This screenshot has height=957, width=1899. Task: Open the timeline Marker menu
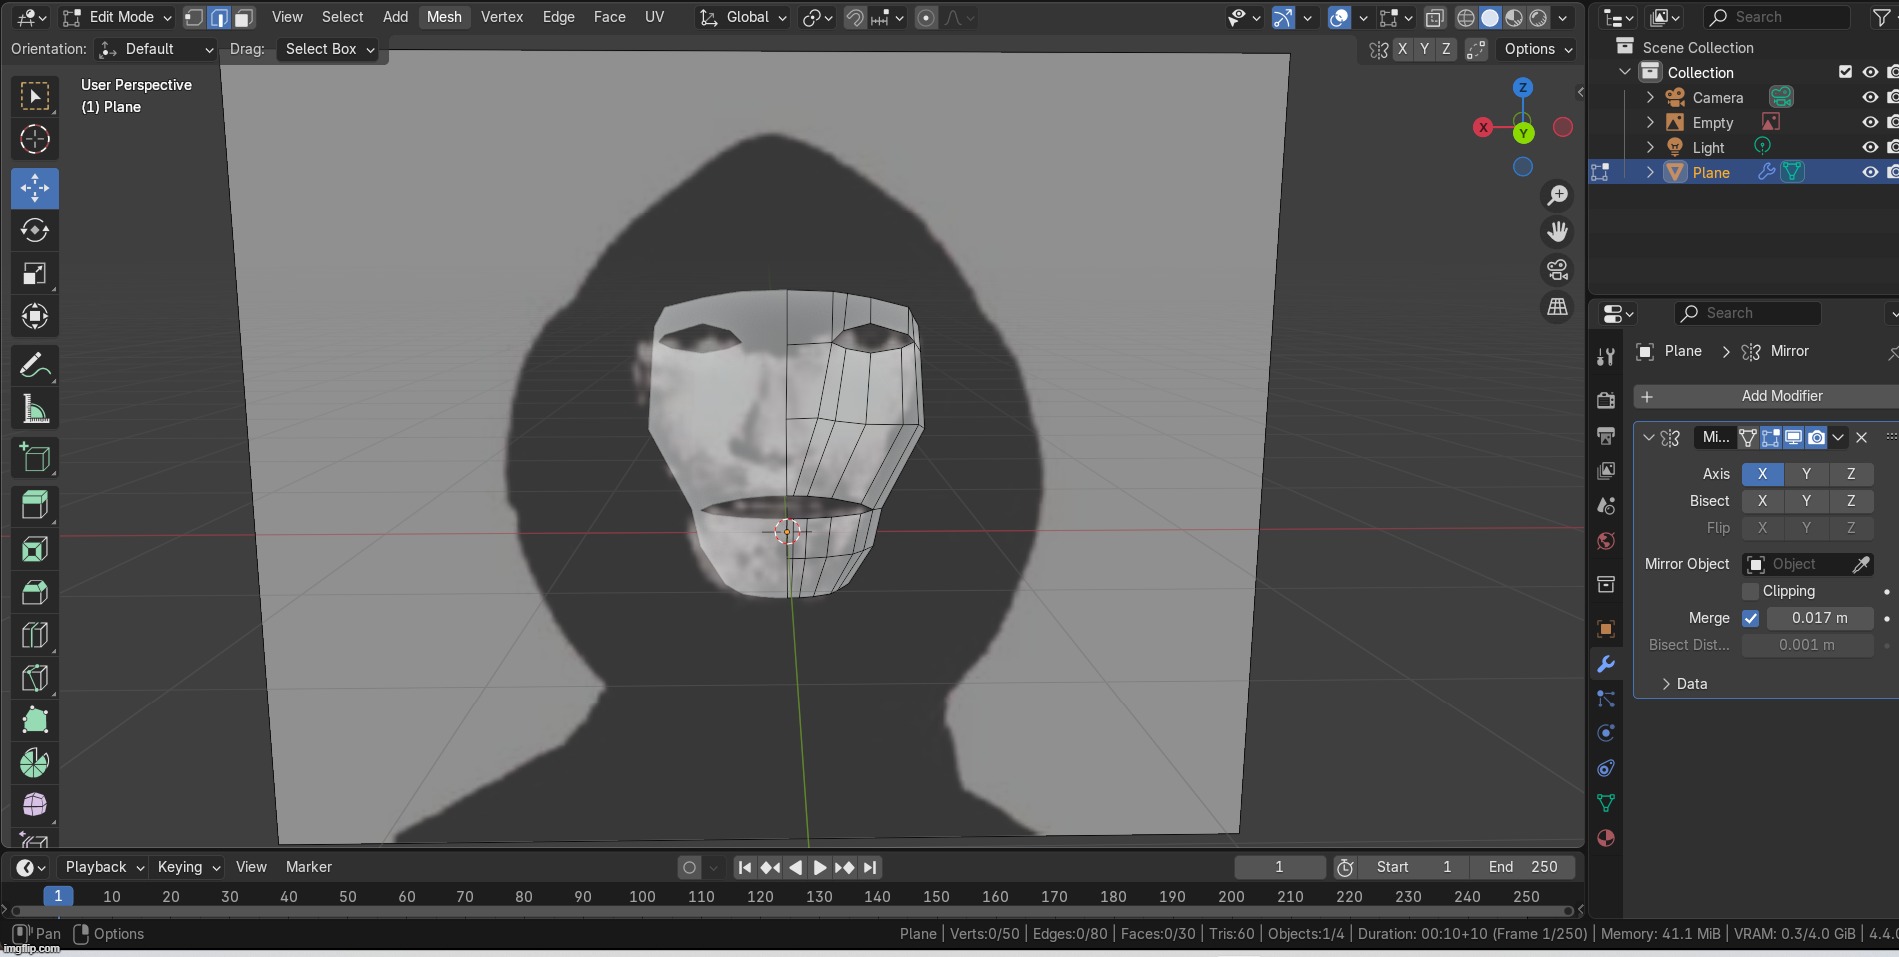click(x=308, y=867)
